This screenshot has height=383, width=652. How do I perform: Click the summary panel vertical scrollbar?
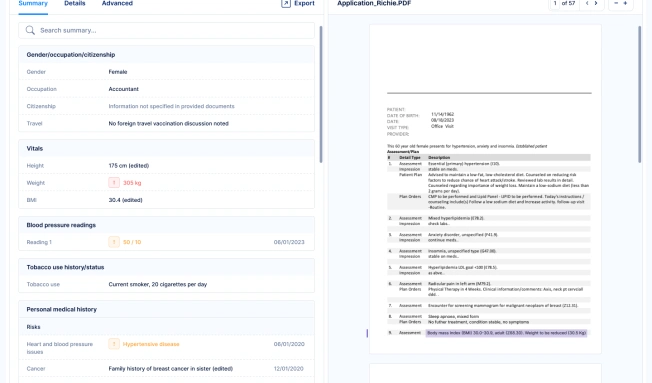(321, 94)
